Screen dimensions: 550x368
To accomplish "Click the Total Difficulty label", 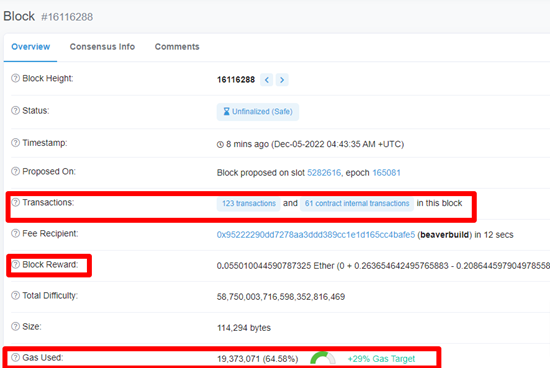I will point(50,295).
